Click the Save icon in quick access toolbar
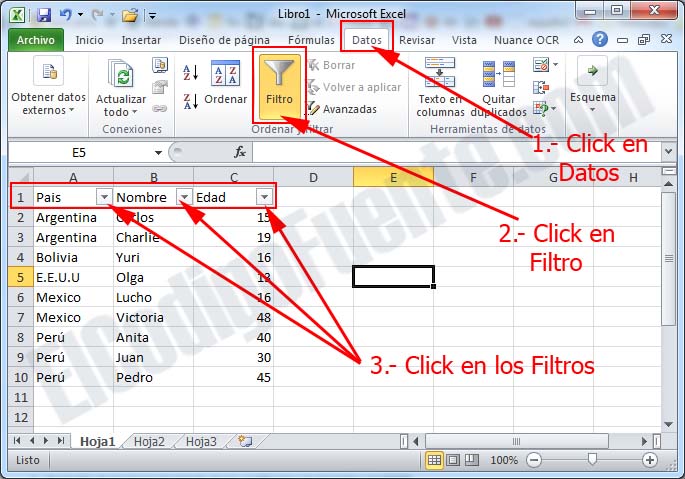This screenshot has width=685, height=479. coord(43,15)
